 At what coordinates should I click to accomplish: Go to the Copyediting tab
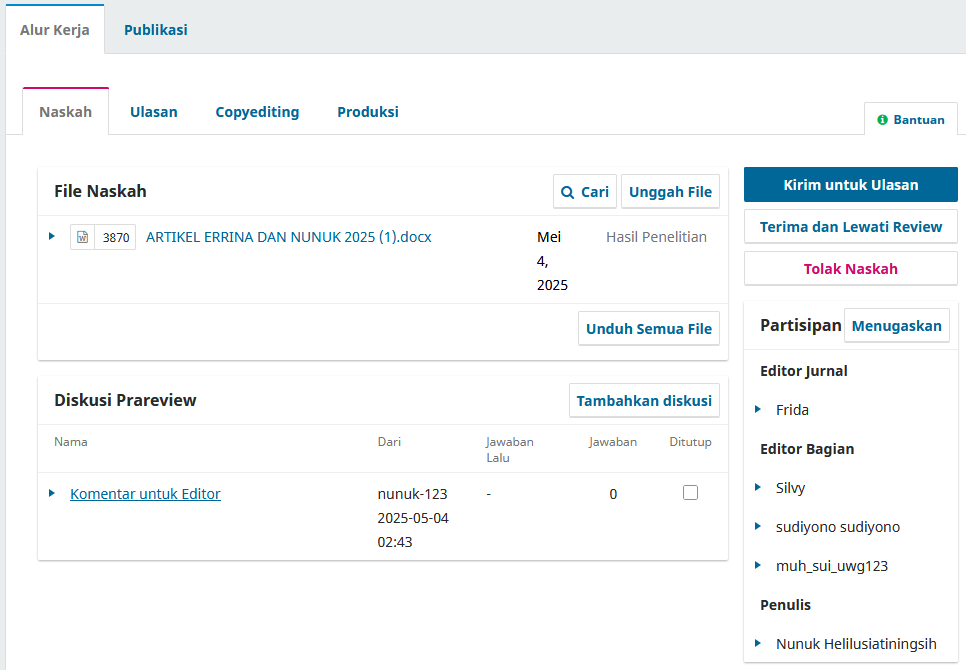[257, 111]
